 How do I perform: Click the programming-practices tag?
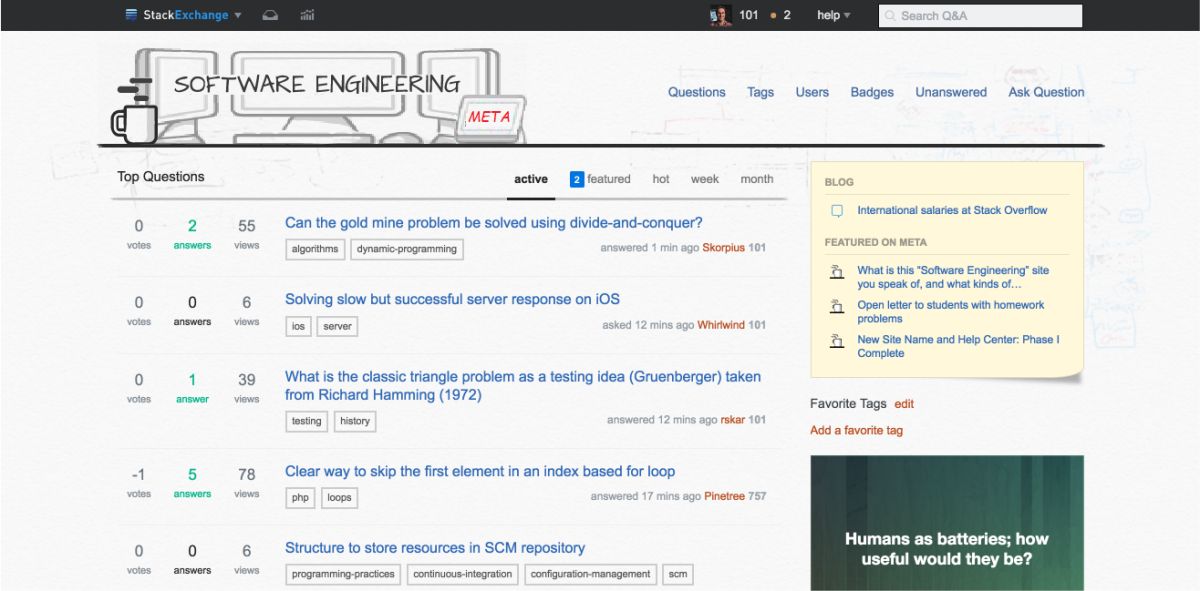[343, 574]
